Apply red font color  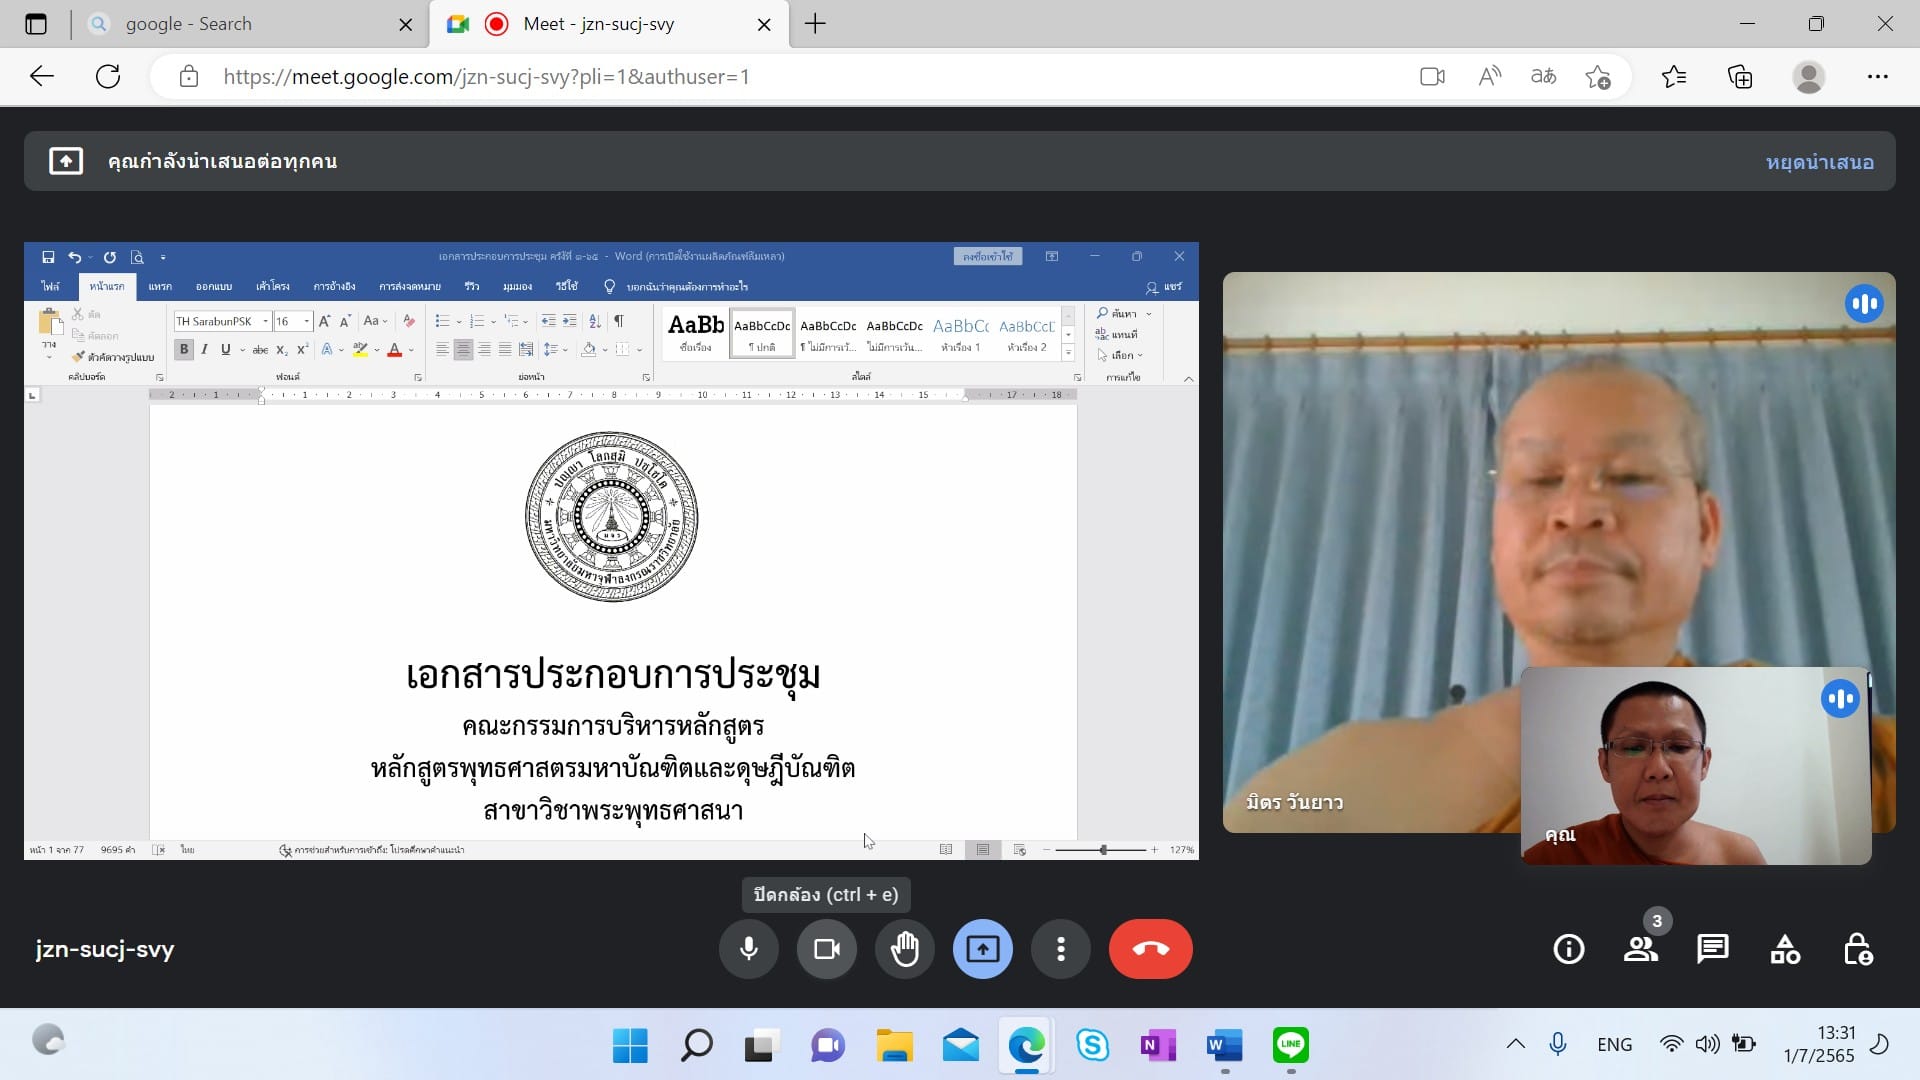(x=394, y=350)
